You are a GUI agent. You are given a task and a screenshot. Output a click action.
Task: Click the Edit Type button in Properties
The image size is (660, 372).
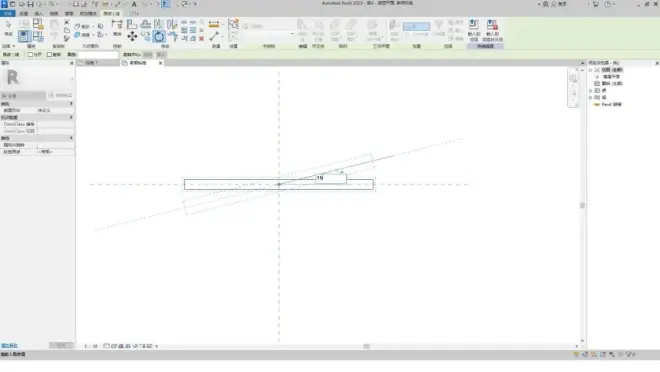(60, 96)
